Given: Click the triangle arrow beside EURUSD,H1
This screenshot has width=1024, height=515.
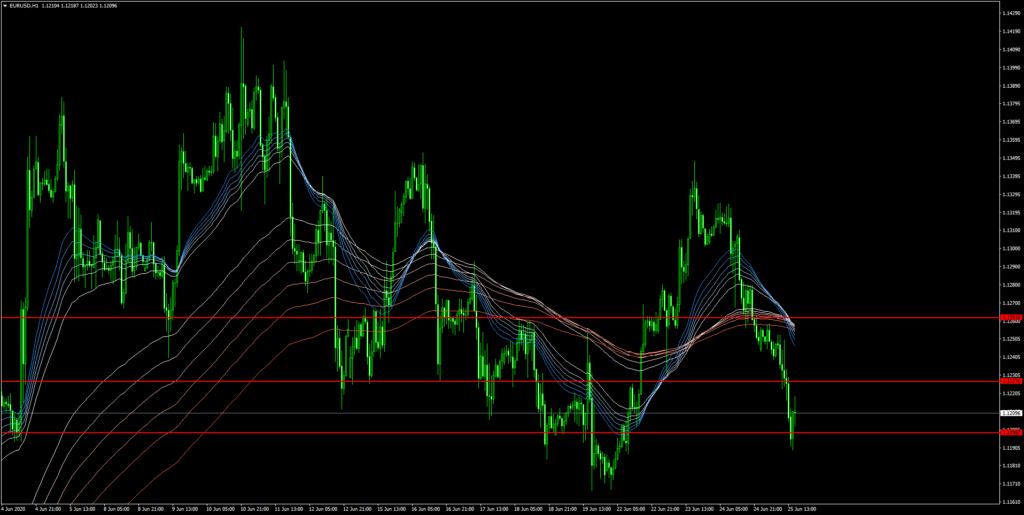Looking at the screenshot, I should (x=5, y=5).
